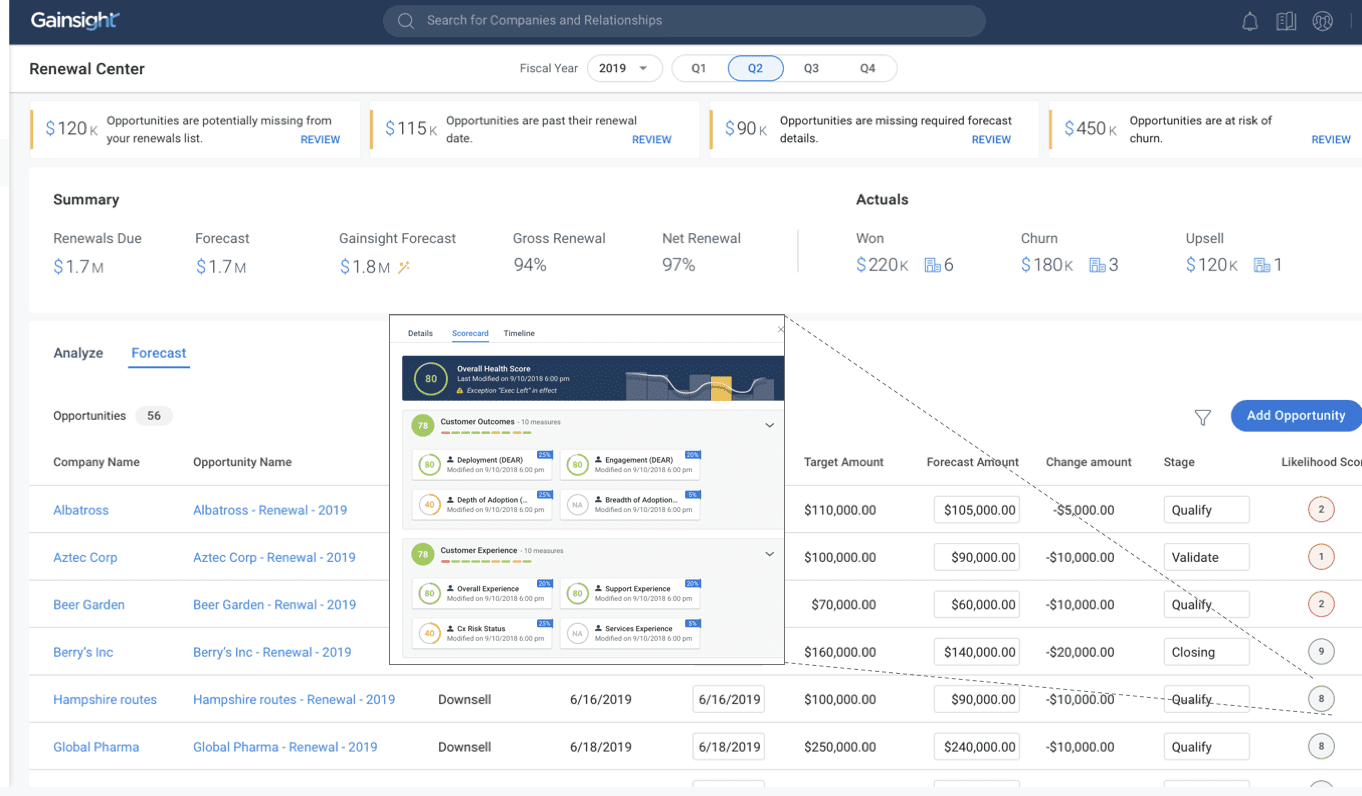1362x796 pixels.
Task: Click the building icon next to Churn
Action: [x=1097, y=265]
